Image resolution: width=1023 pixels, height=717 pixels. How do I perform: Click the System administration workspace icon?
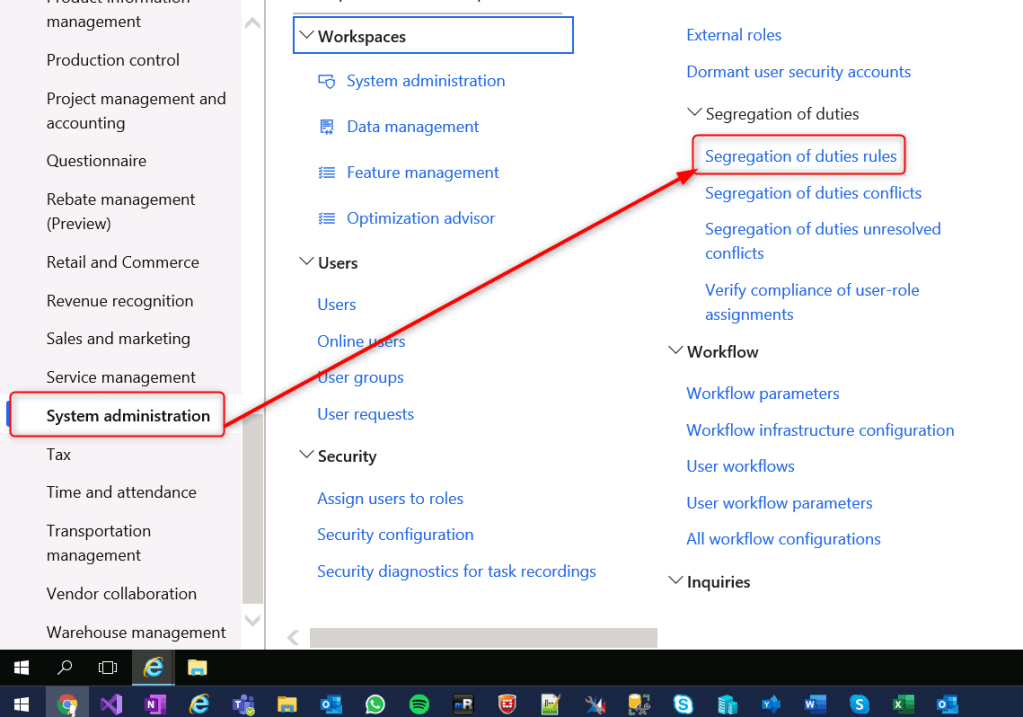(x=326, y=81)
